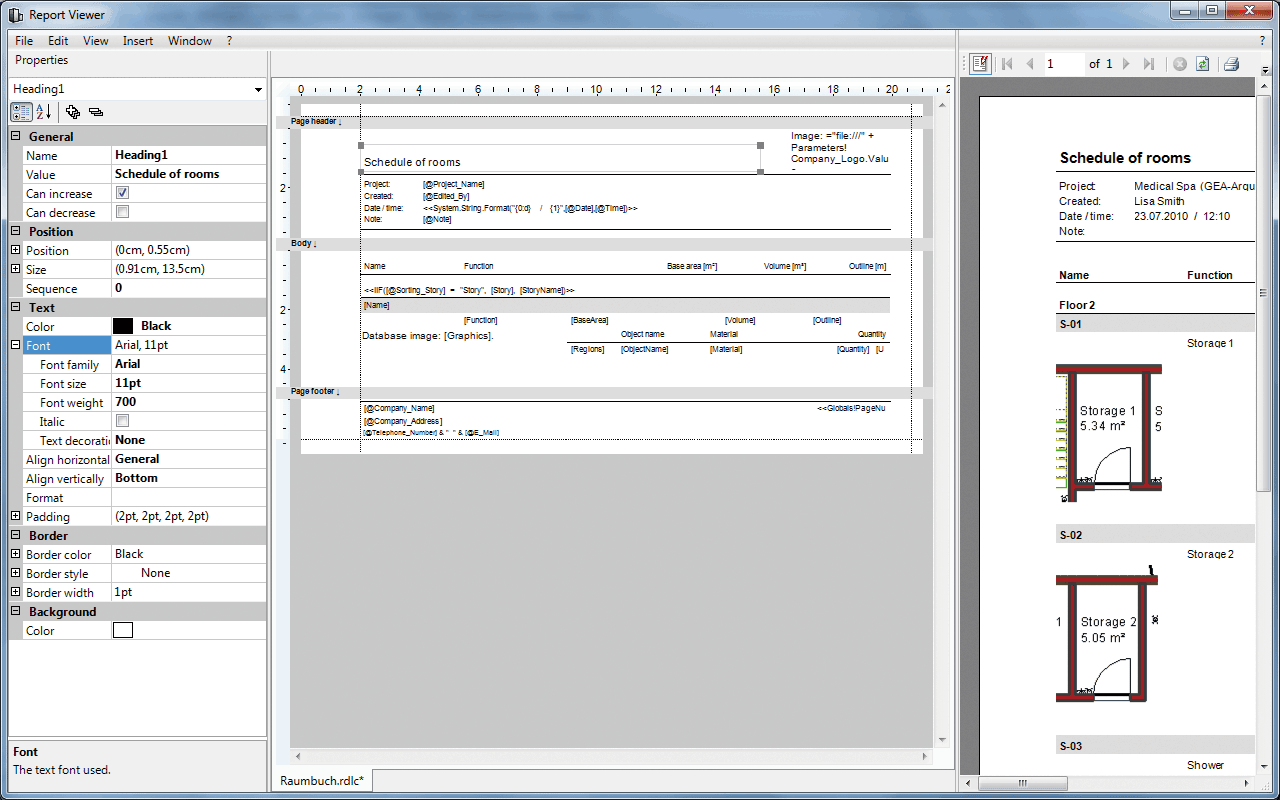Click the page number field in preview

pyautogui.click(x=1064, y=63)
